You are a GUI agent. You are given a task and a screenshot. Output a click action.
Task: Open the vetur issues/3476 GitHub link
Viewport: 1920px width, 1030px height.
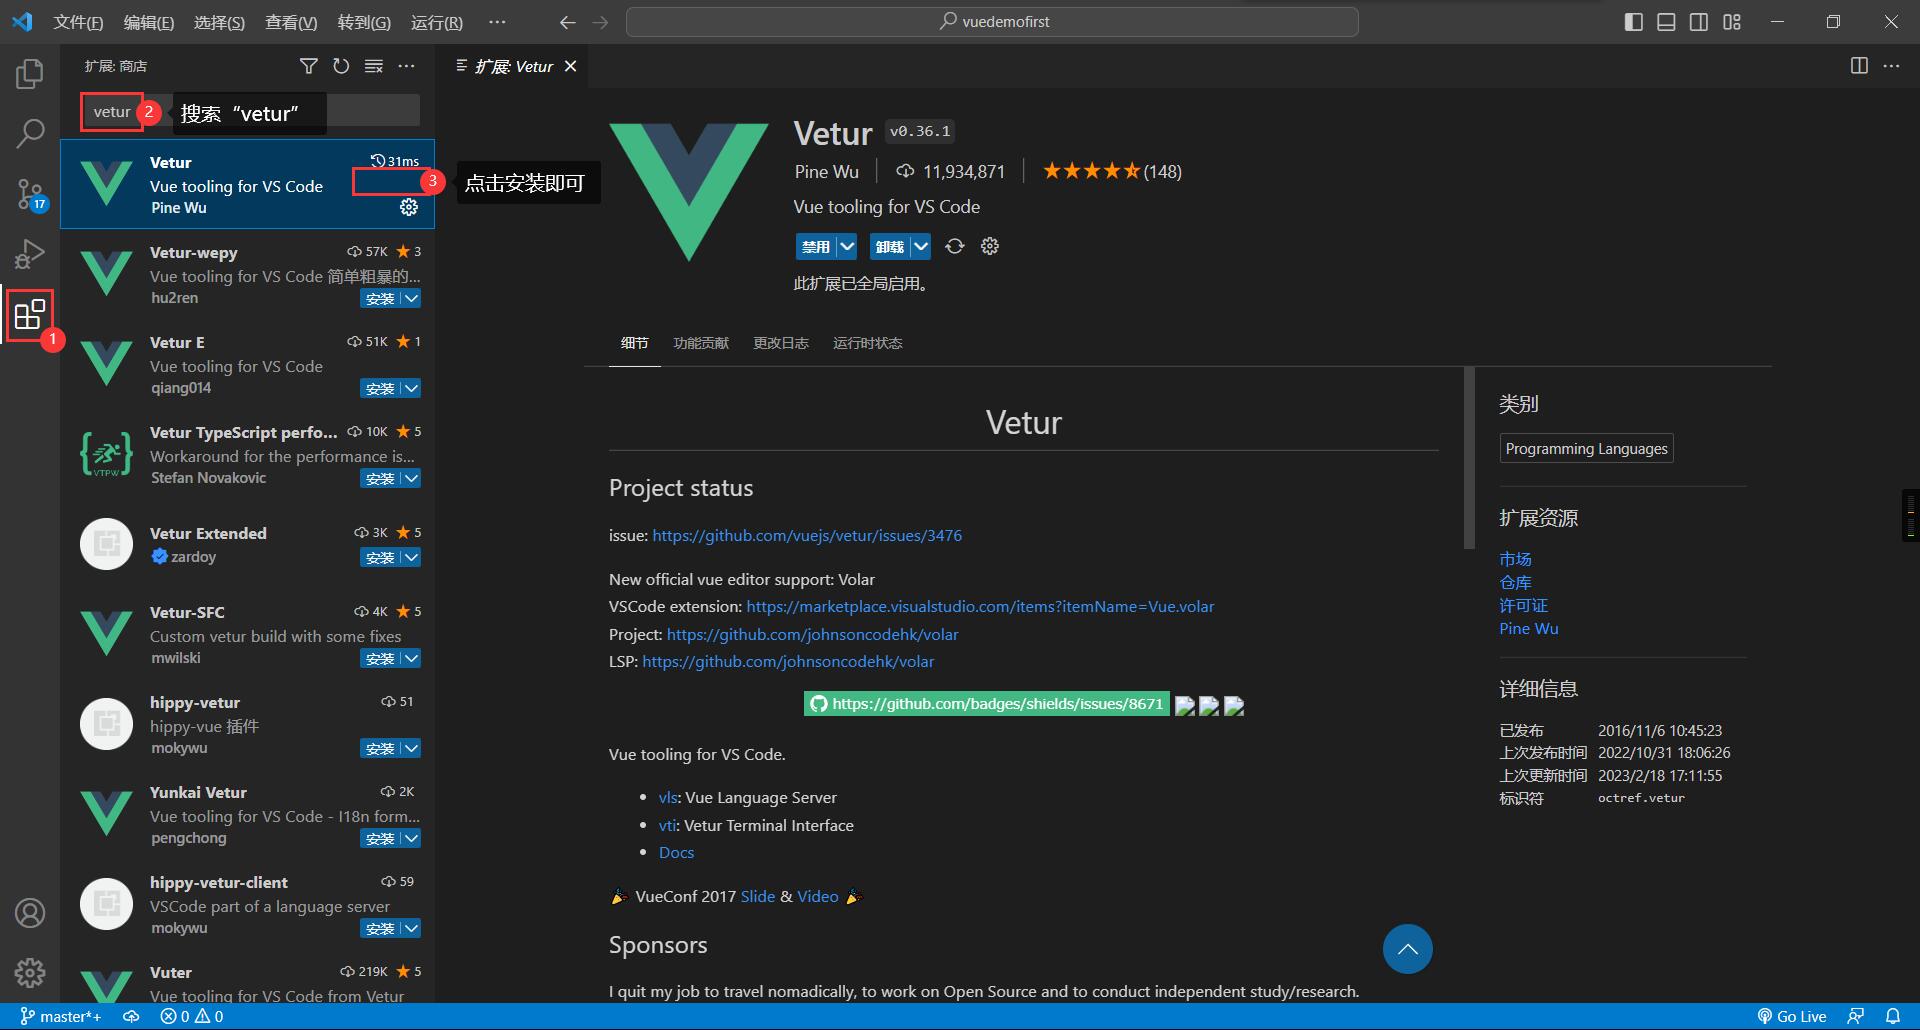click(x=807, y=535)
